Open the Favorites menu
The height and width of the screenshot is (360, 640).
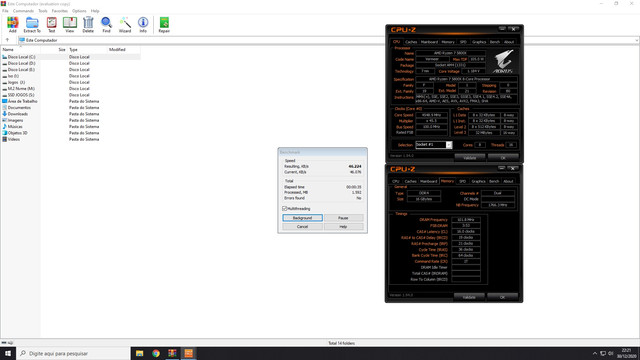(x=60, y=11)
